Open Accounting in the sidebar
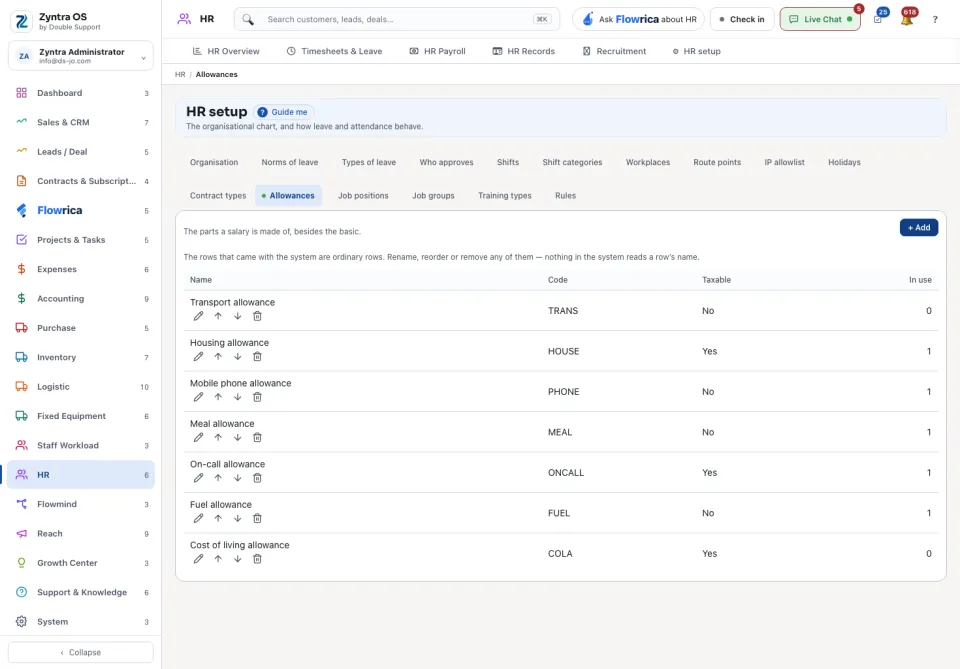The width and height of the screenshot is (960, 669). click(81, 299)
